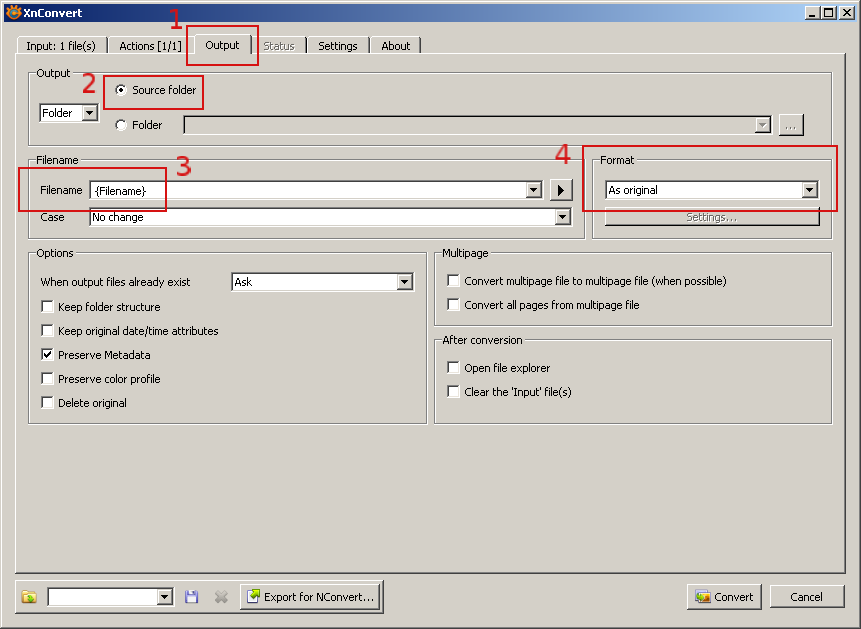Screen dimensions: 861x629
Task: Delete preset with the gray X icon
Action: [221, 597]
